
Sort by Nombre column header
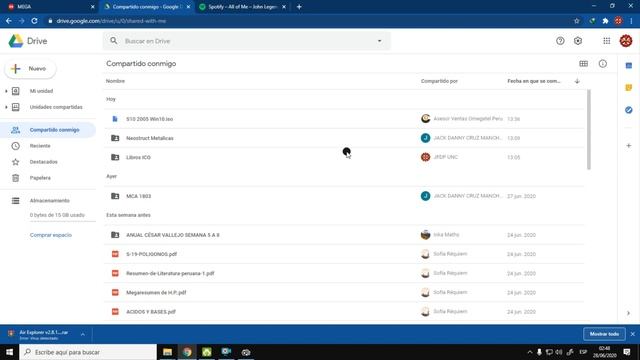116,81
